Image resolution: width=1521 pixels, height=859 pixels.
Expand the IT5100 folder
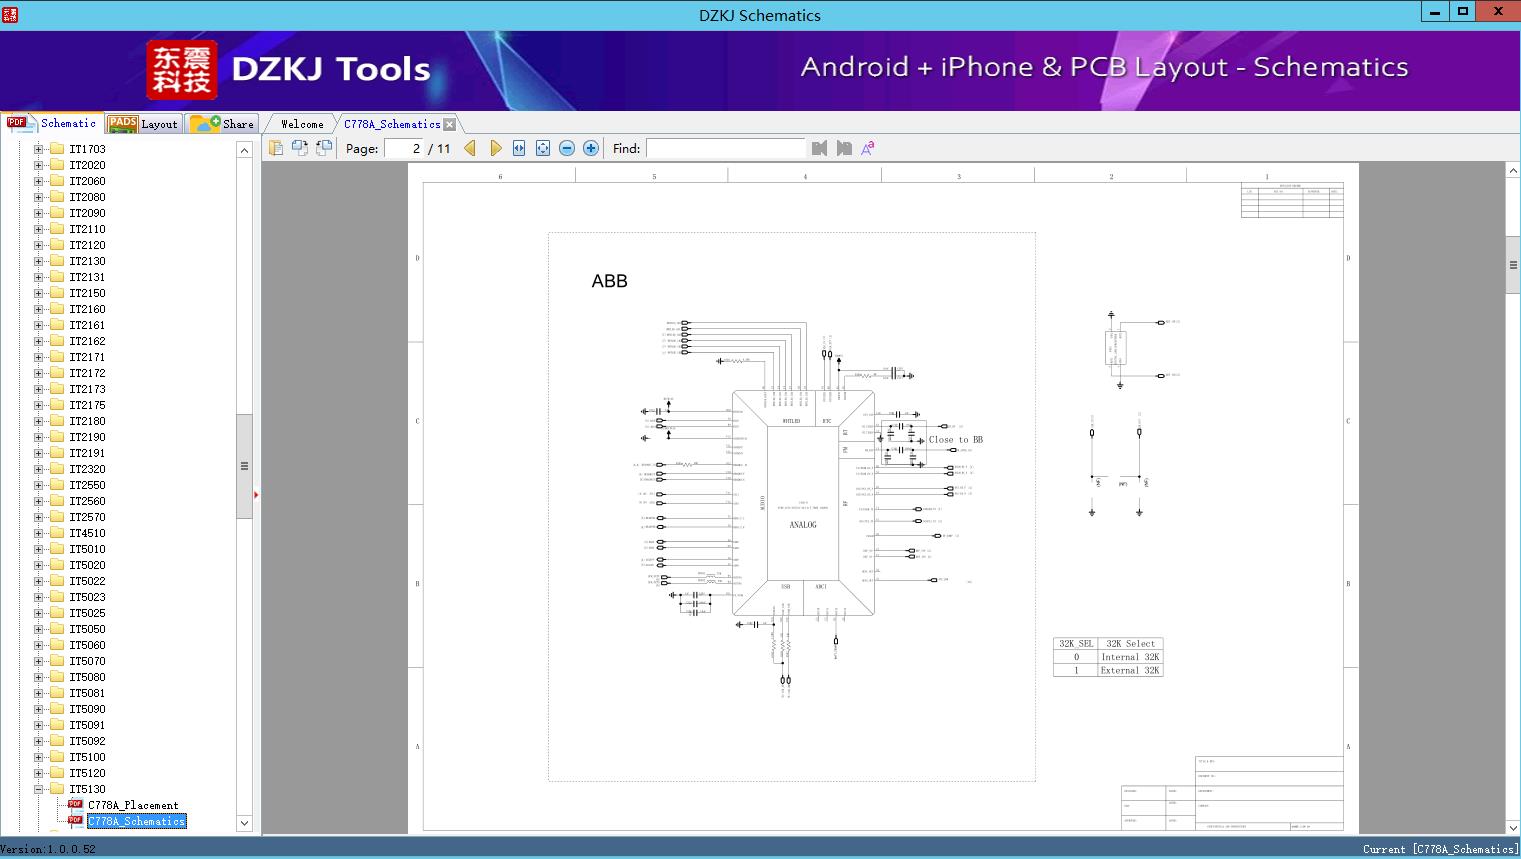tap(38, 757)
